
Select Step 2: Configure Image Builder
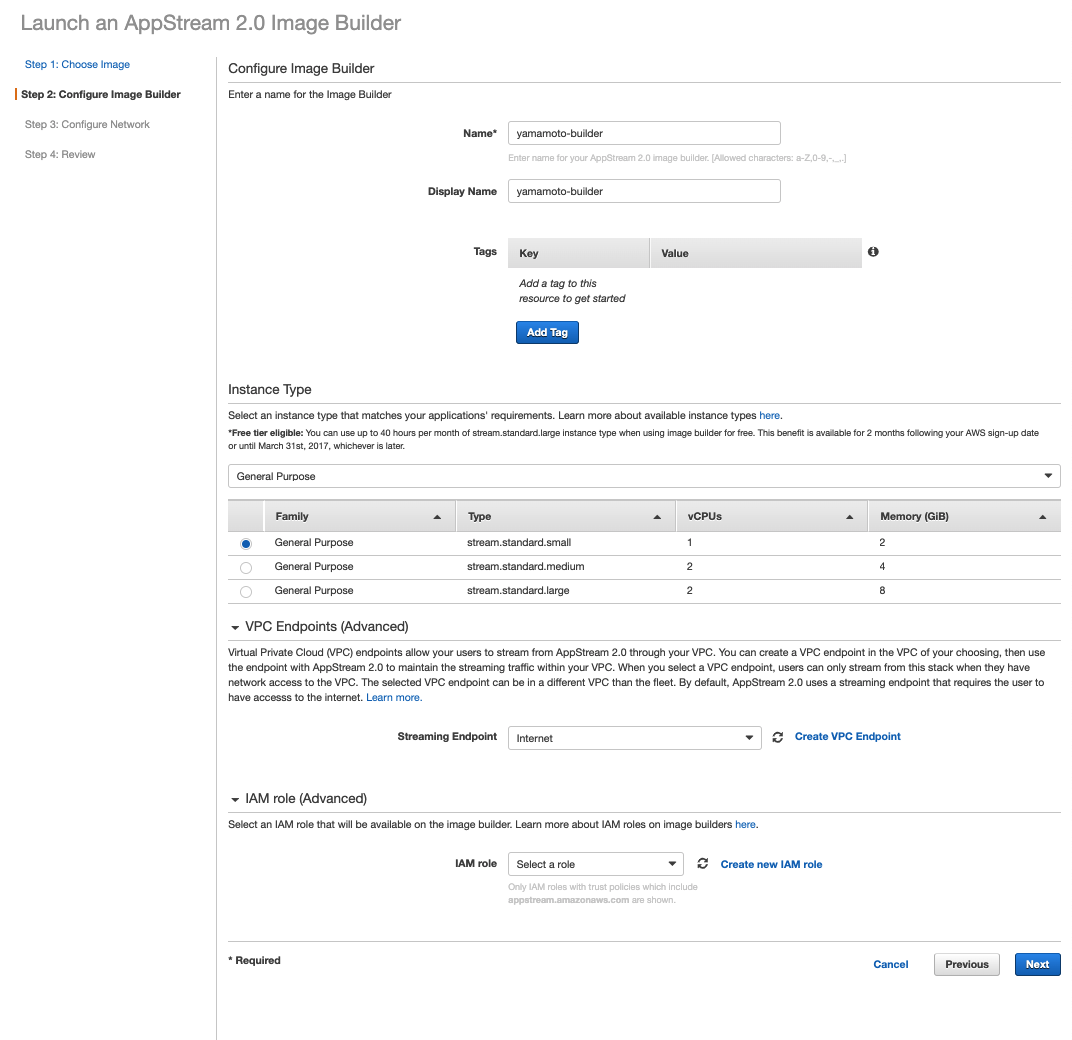(100, 94)
